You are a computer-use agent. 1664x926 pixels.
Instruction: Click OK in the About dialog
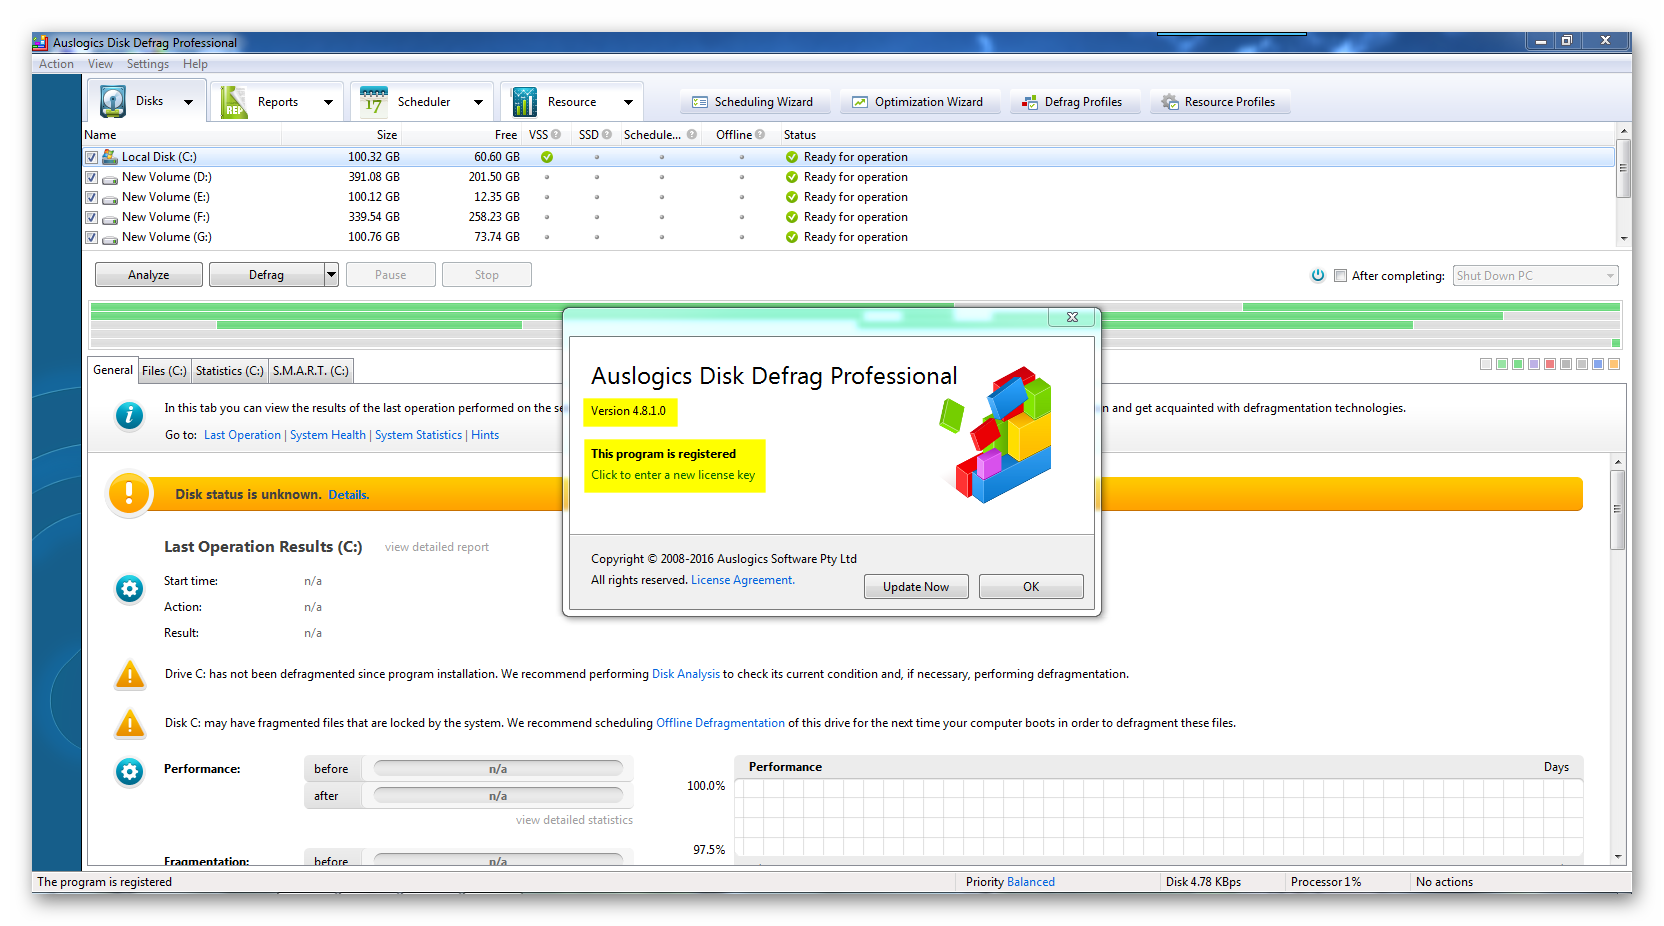tap(1031, 587)
